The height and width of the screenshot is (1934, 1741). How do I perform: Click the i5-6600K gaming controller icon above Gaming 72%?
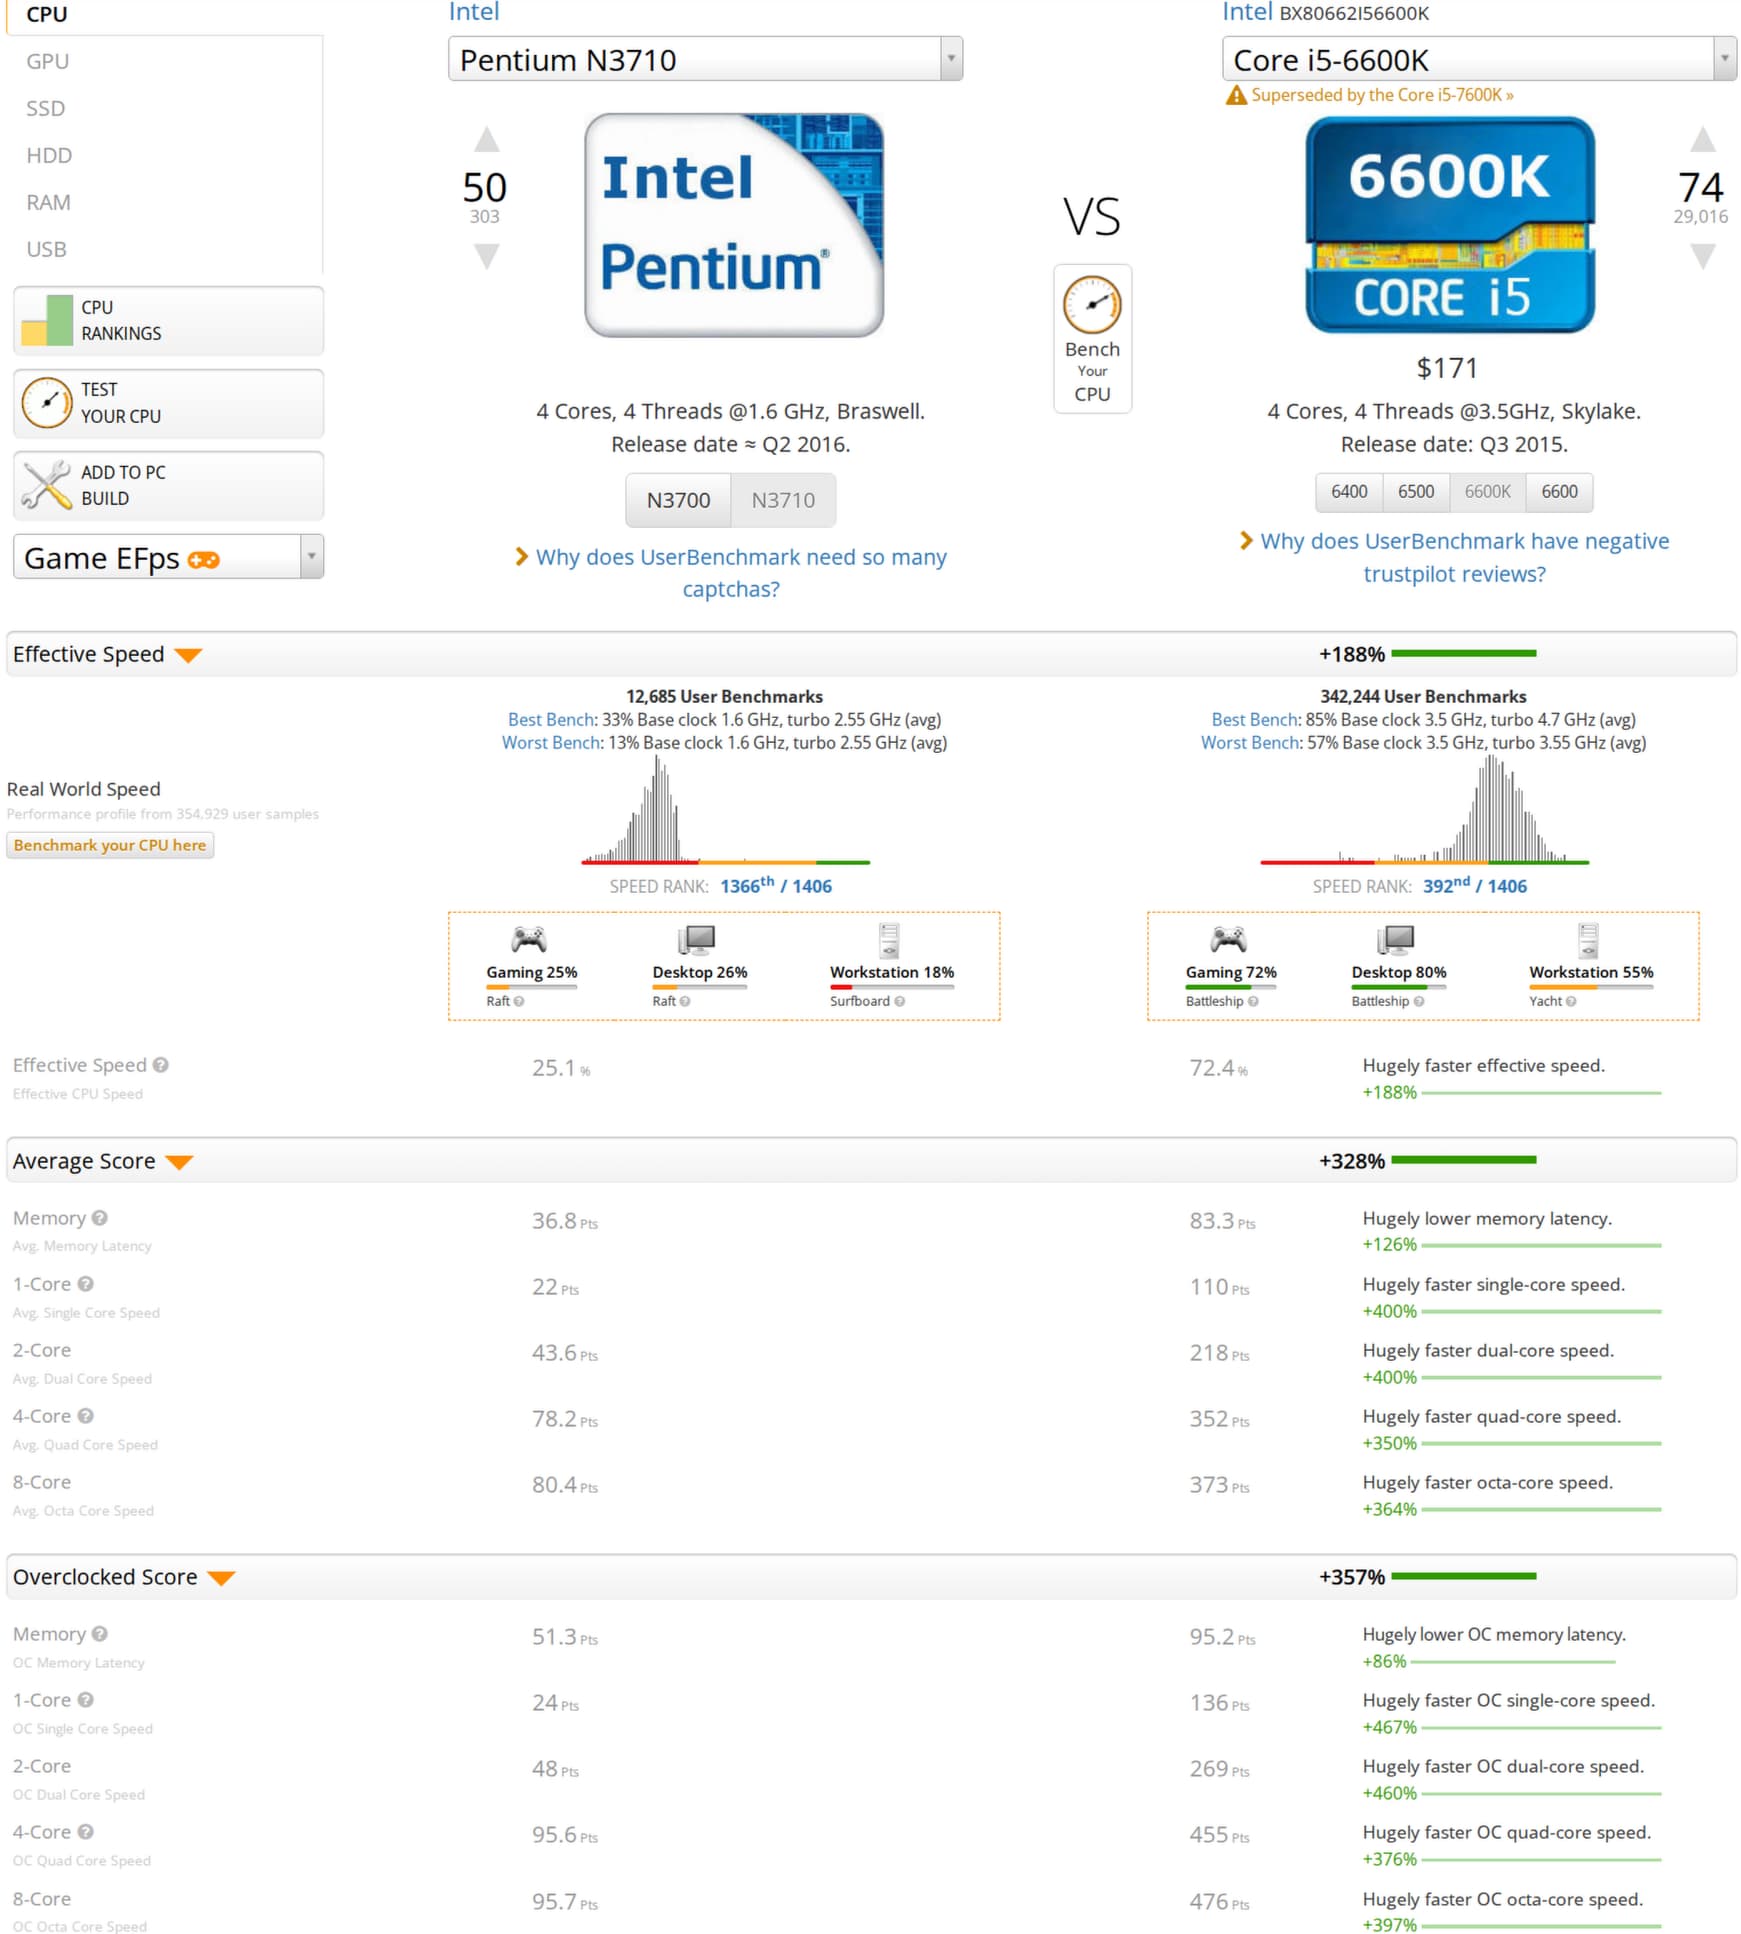[x=1229, y=939]
